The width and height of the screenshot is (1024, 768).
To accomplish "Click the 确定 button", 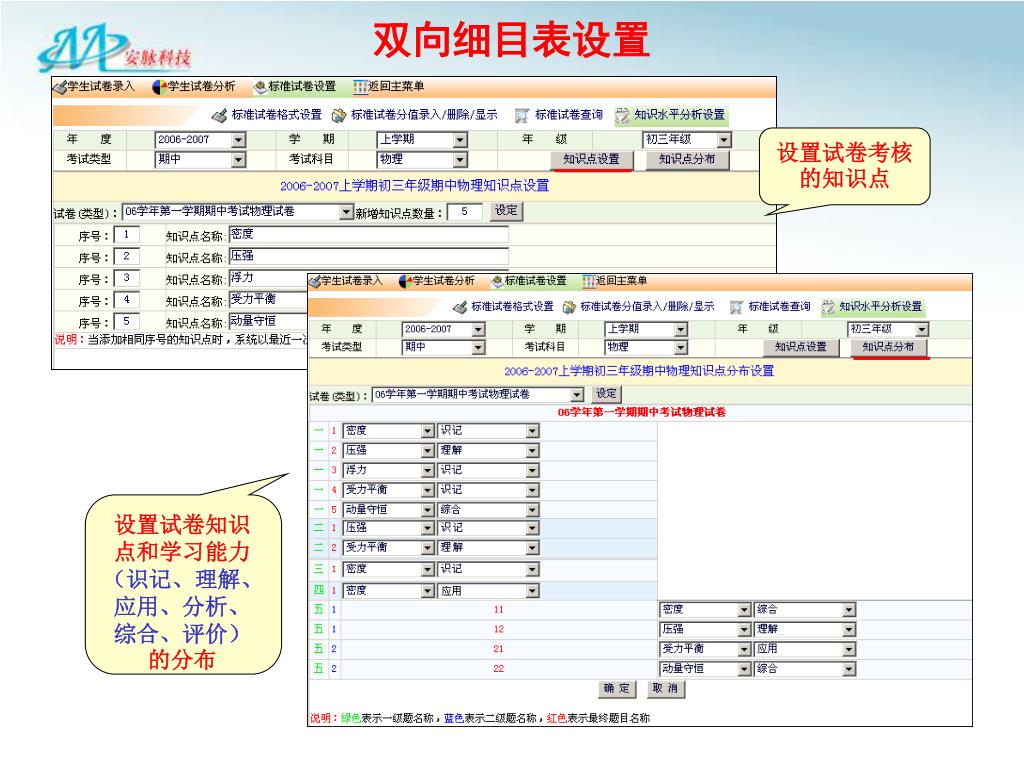I will coord(616,688).
